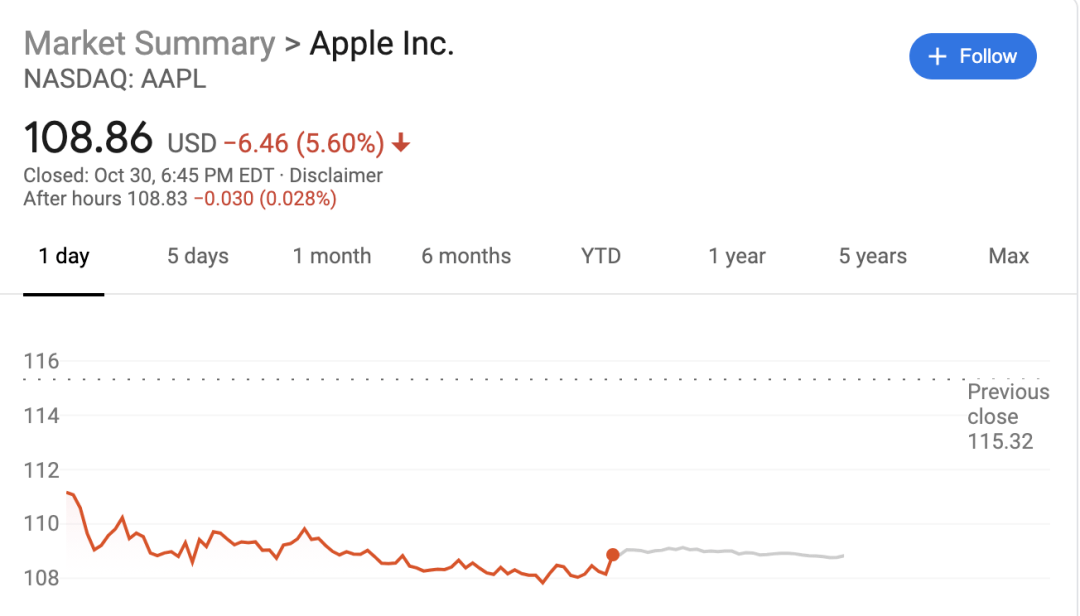Click the 108.86 current price

pos(88,137)
